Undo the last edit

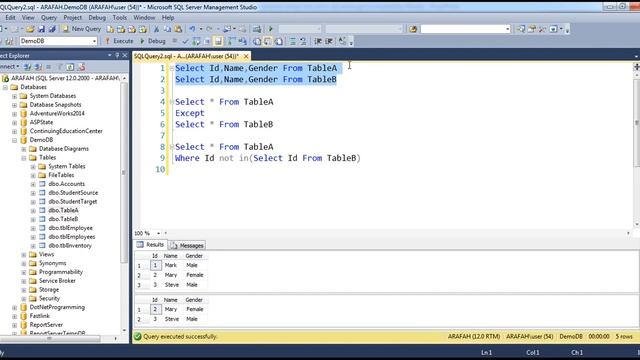(191, 29)
